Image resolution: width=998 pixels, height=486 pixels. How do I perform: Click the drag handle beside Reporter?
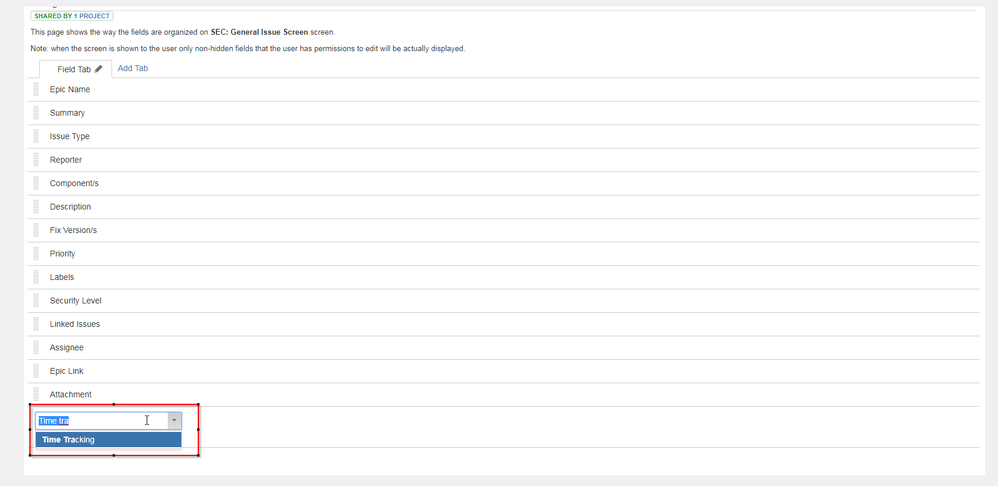click(36, 160)
